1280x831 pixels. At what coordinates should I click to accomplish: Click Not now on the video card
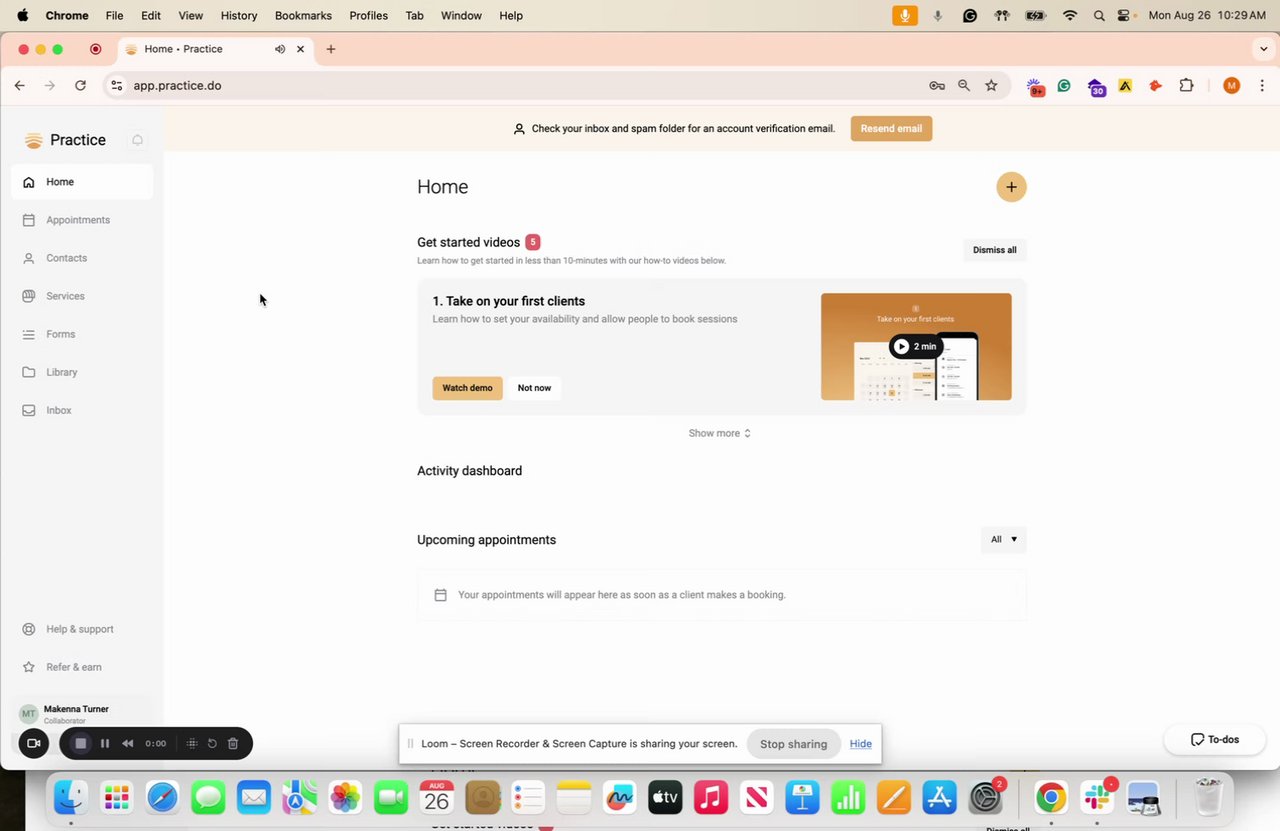coord(534,388)
